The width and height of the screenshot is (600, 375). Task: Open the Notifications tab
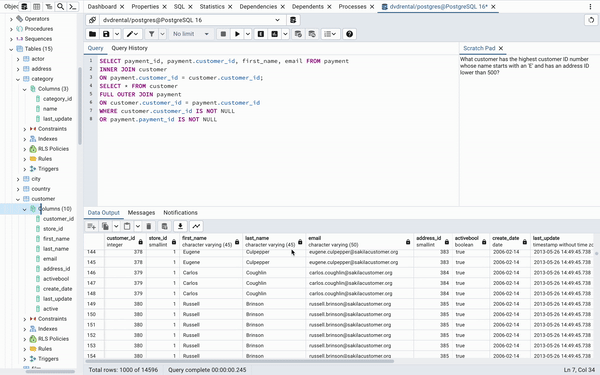pyautogui.click(x=180, y=213)
